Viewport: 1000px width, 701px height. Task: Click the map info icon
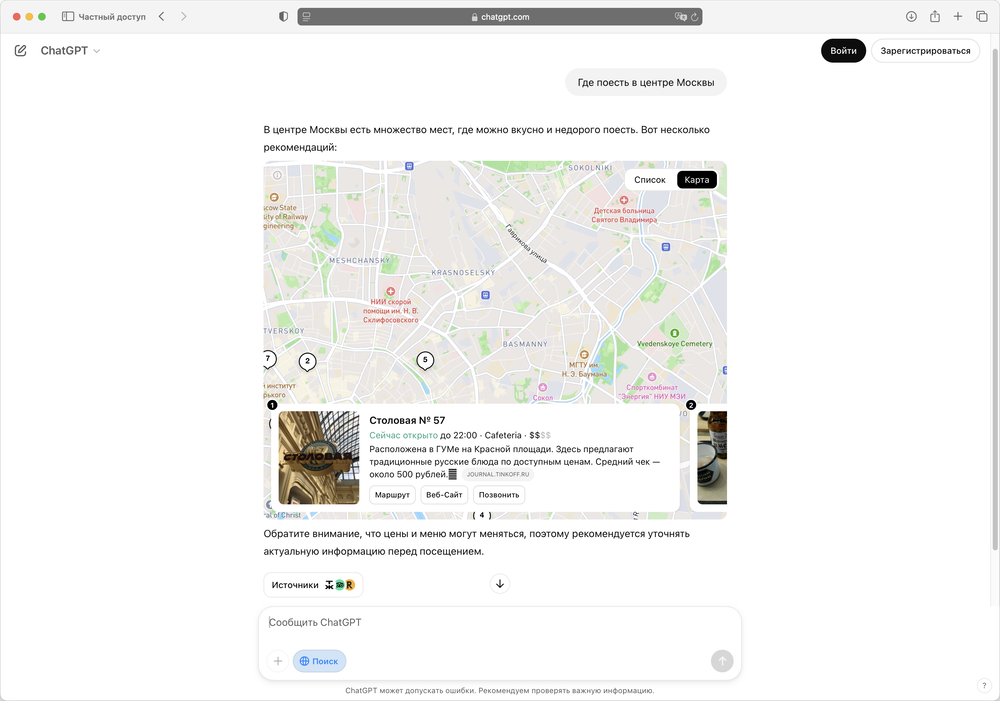pos(277,175)
